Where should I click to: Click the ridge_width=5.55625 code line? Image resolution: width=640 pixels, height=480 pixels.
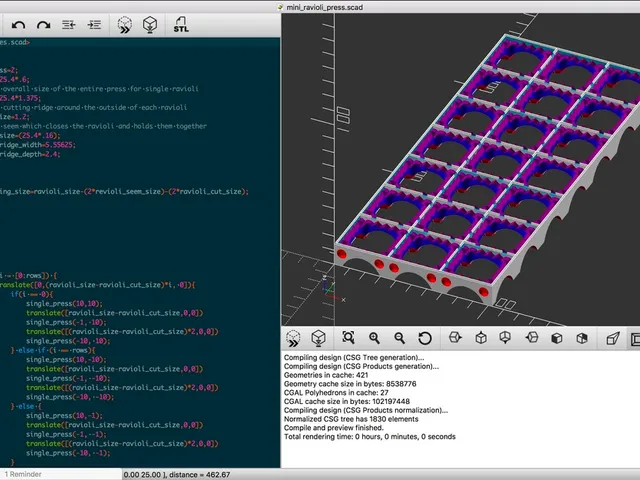click(x=38, y=145)
